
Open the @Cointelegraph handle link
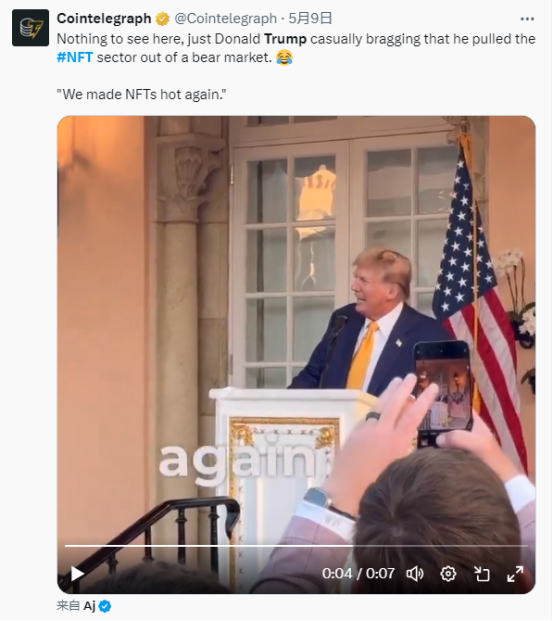(226, 18)
